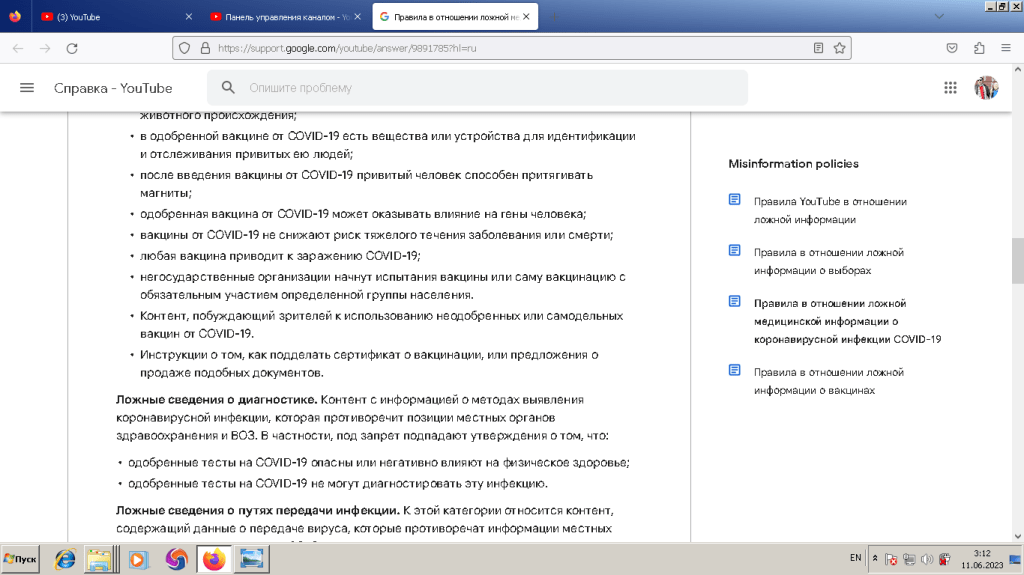
Task: Open the Firefox extensions puzzle icon
Action: [x=979, y=48]
